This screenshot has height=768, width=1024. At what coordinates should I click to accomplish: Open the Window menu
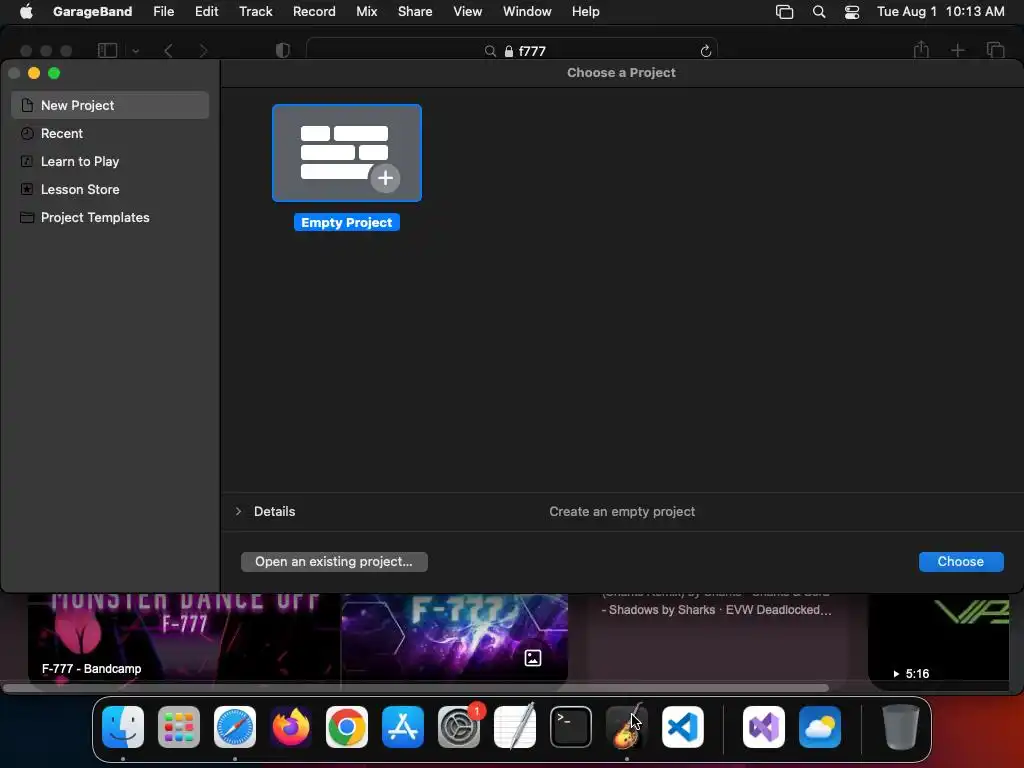tap(527, 12)
